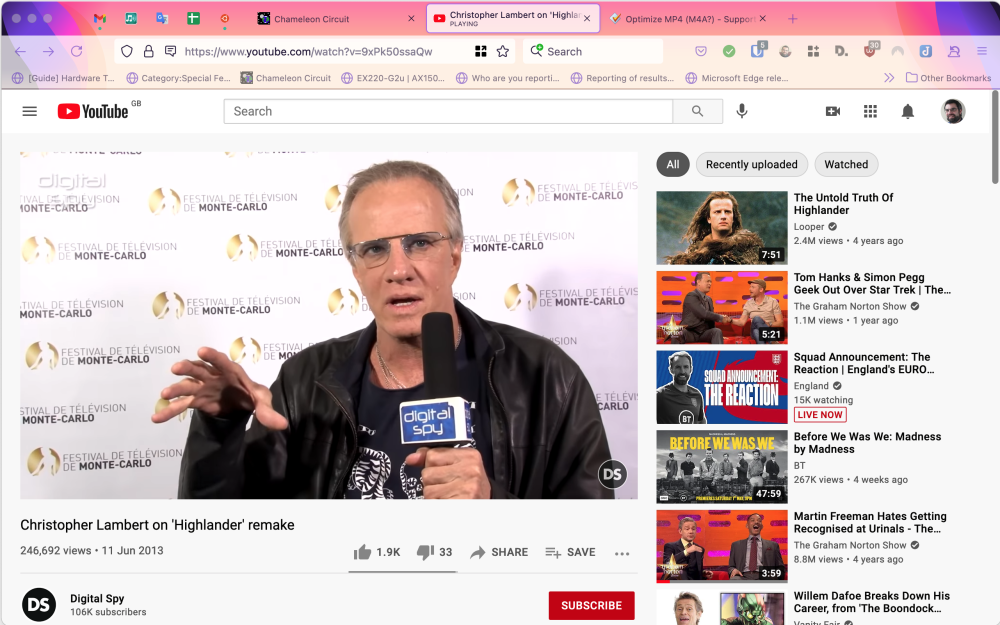Click the create video camera icon
Viewport: 1000px width, 625px height.
click(832, 111)
